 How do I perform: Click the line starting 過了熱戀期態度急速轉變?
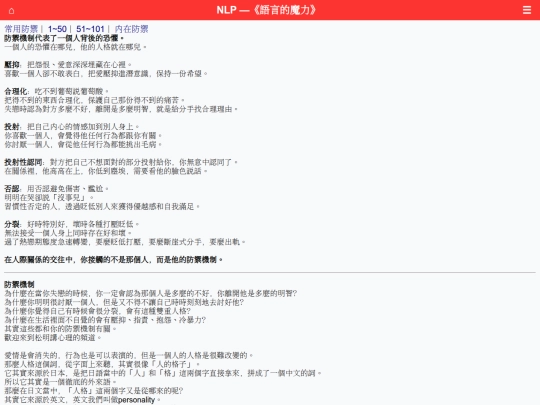(125, 242)
